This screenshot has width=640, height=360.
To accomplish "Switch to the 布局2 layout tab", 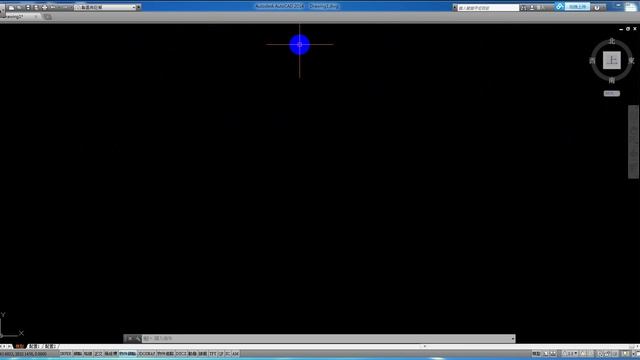I will tap(50, 346).
